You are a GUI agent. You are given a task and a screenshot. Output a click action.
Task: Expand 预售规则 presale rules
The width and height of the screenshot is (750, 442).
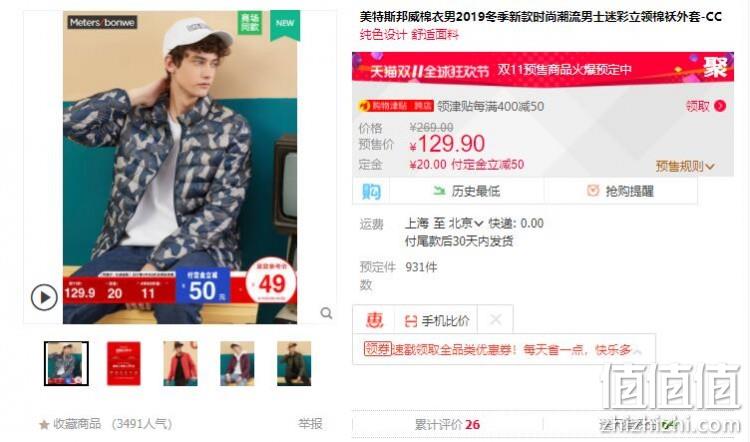click(685, 166)
